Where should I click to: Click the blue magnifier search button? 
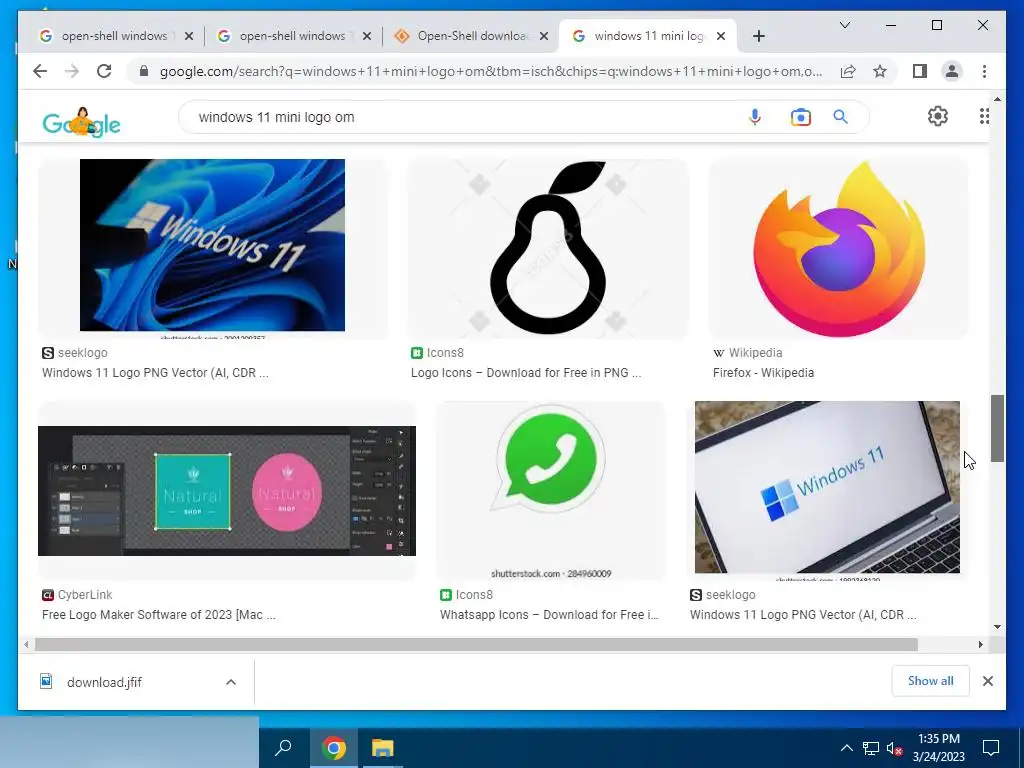(840, 117)
